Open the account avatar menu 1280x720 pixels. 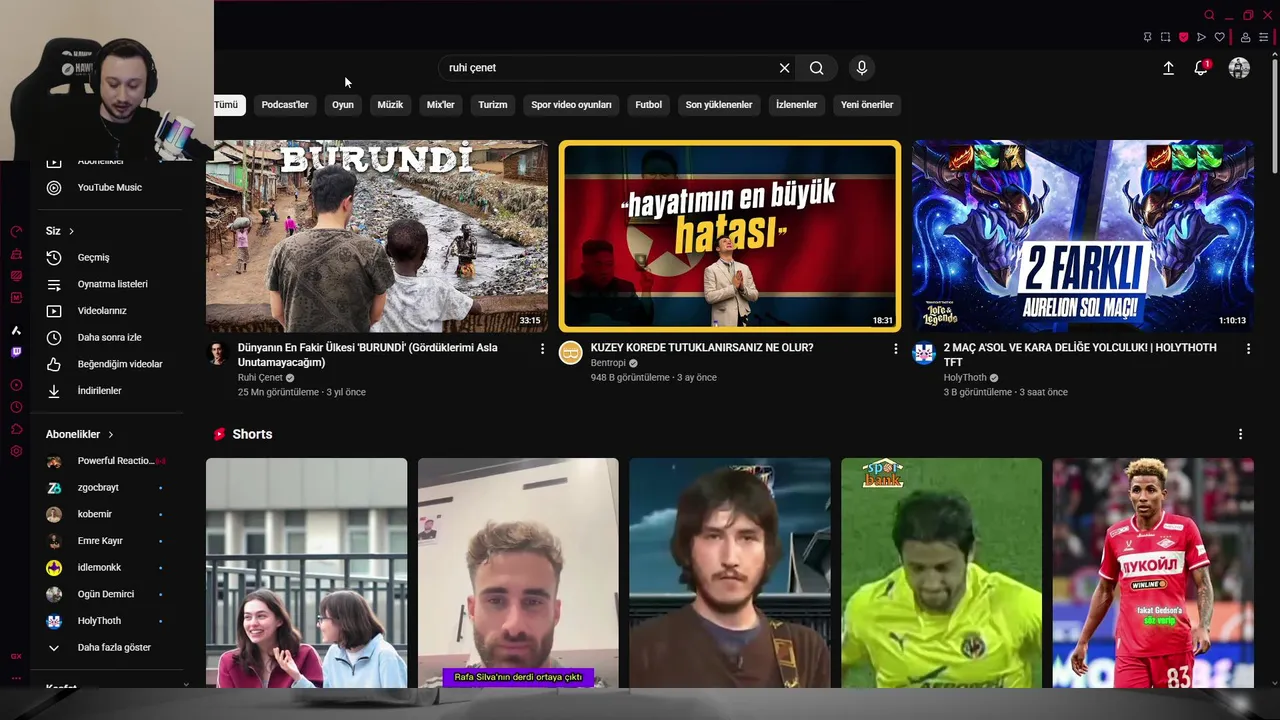(x=1239, y=68)
